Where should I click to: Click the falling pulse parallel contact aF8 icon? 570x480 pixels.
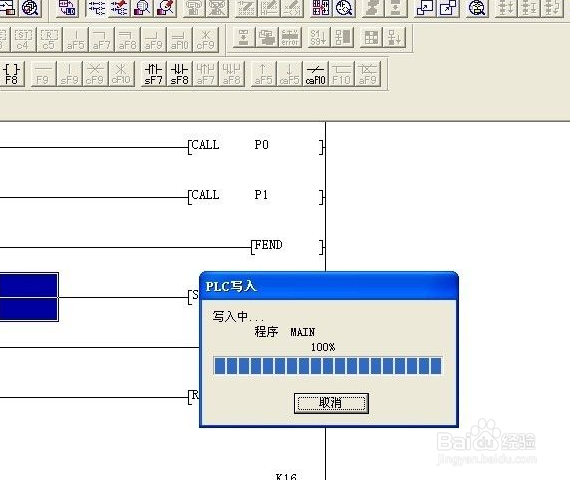point(232,74)
